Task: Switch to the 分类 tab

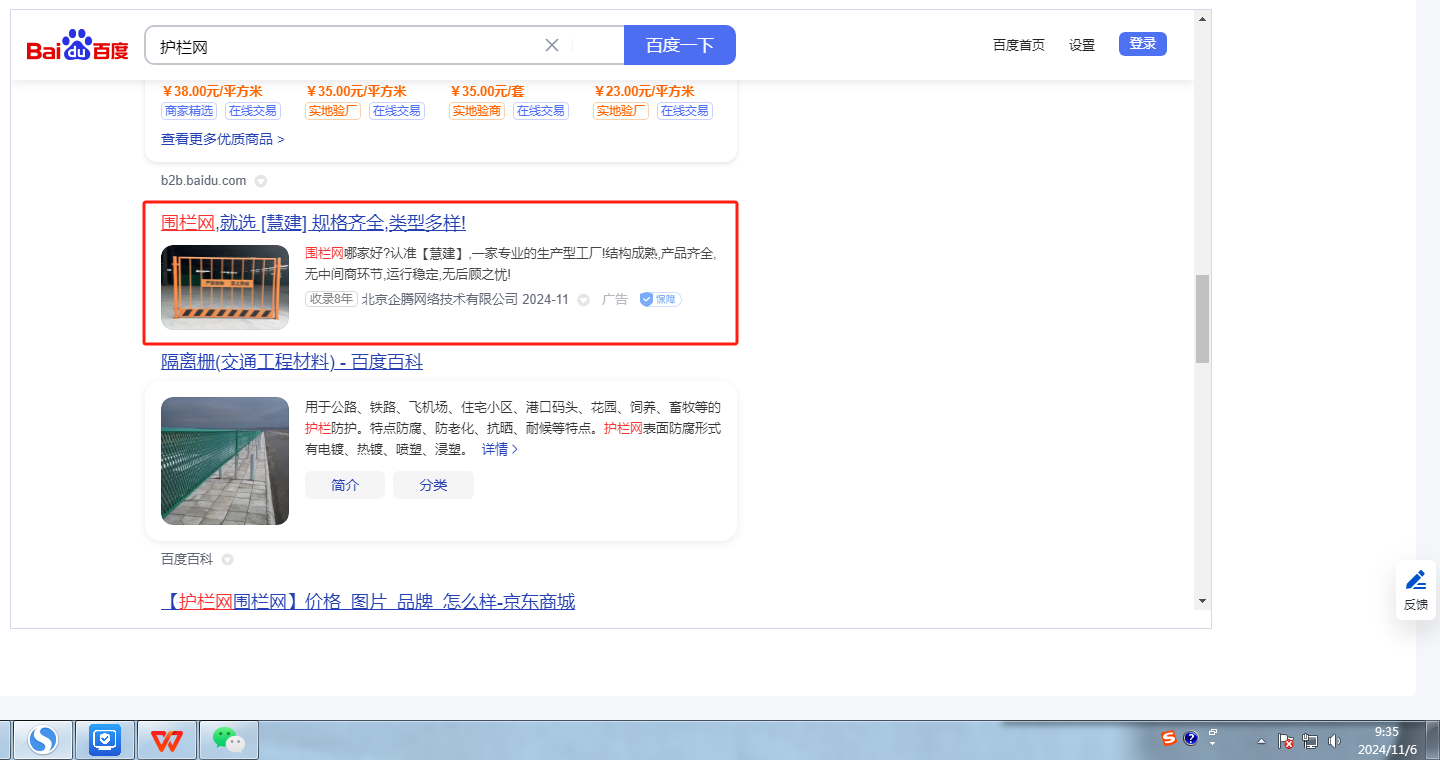Action: pos(433,485)
